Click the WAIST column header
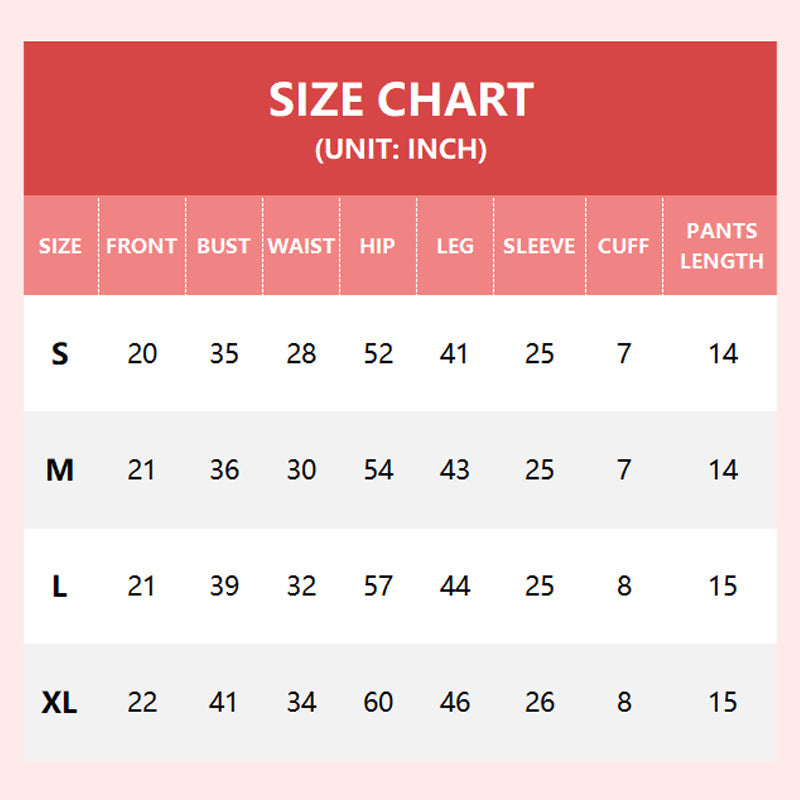The height and width of the screenshot is (800, 800). [301, 246]
